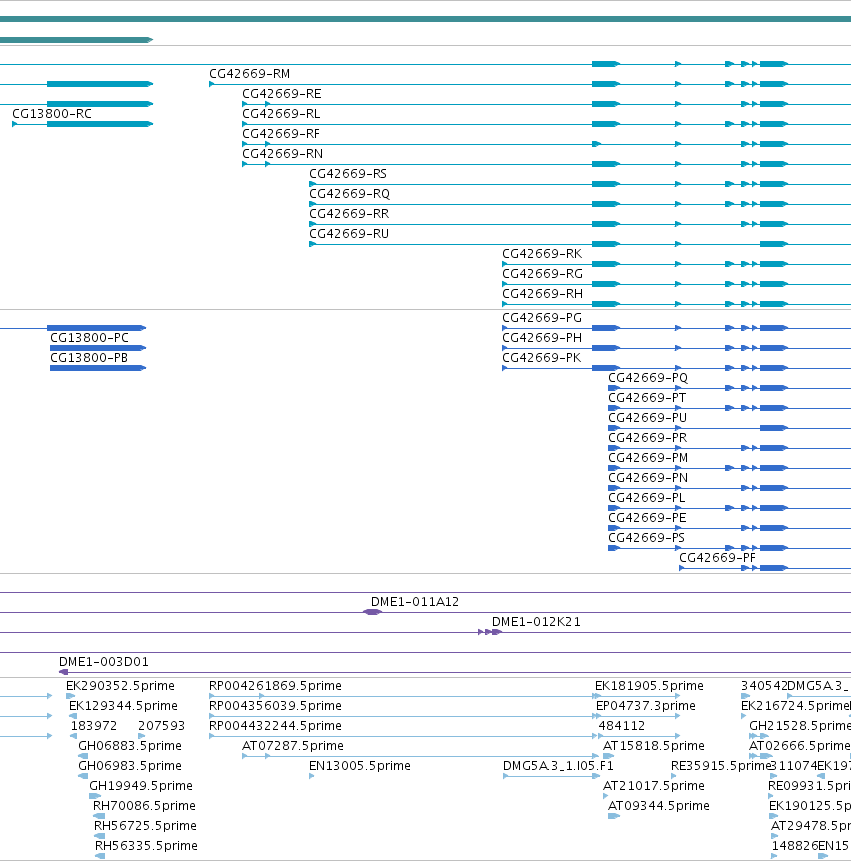Viewport: 851px width, 861px height.
Task: Pick transcript CG42669-RK
Action: pyautogui.click(x=542, y=254)
